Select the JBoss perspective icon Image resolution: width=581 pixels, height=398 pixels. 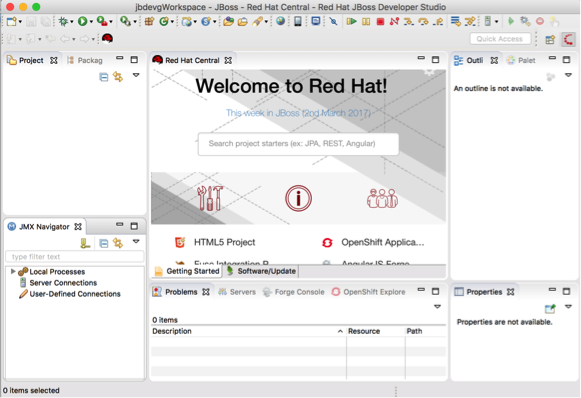(568, 39)
